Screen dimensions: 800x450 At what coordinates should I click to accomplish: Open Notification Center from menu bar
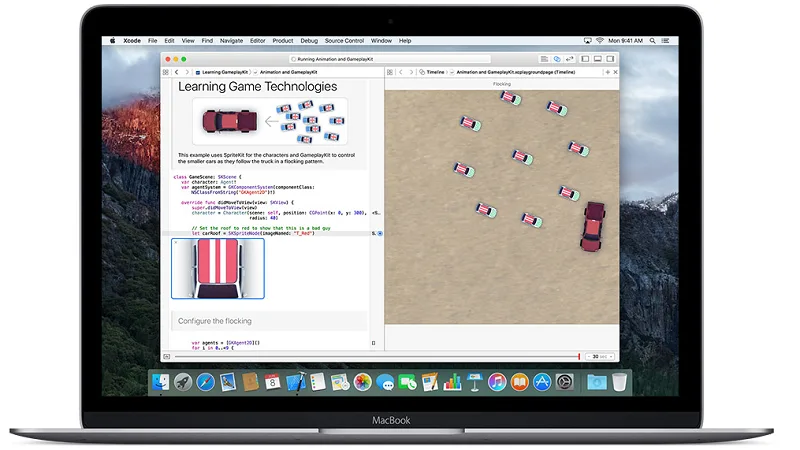[665, 40]
